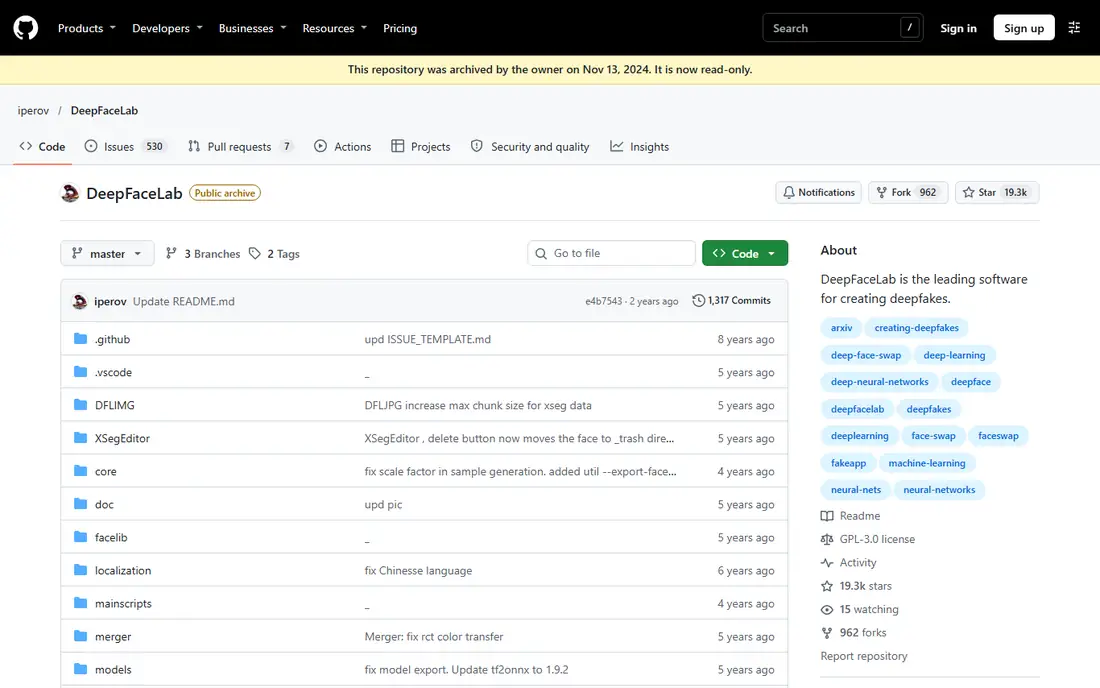Open the Actions tab

click(342, 147)
